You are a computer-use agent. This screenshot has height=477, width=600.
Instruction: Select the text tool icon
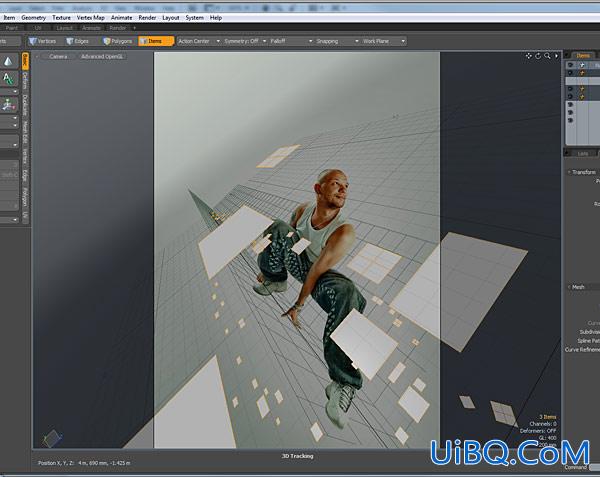pyautogui.click(x=8, y=78)
